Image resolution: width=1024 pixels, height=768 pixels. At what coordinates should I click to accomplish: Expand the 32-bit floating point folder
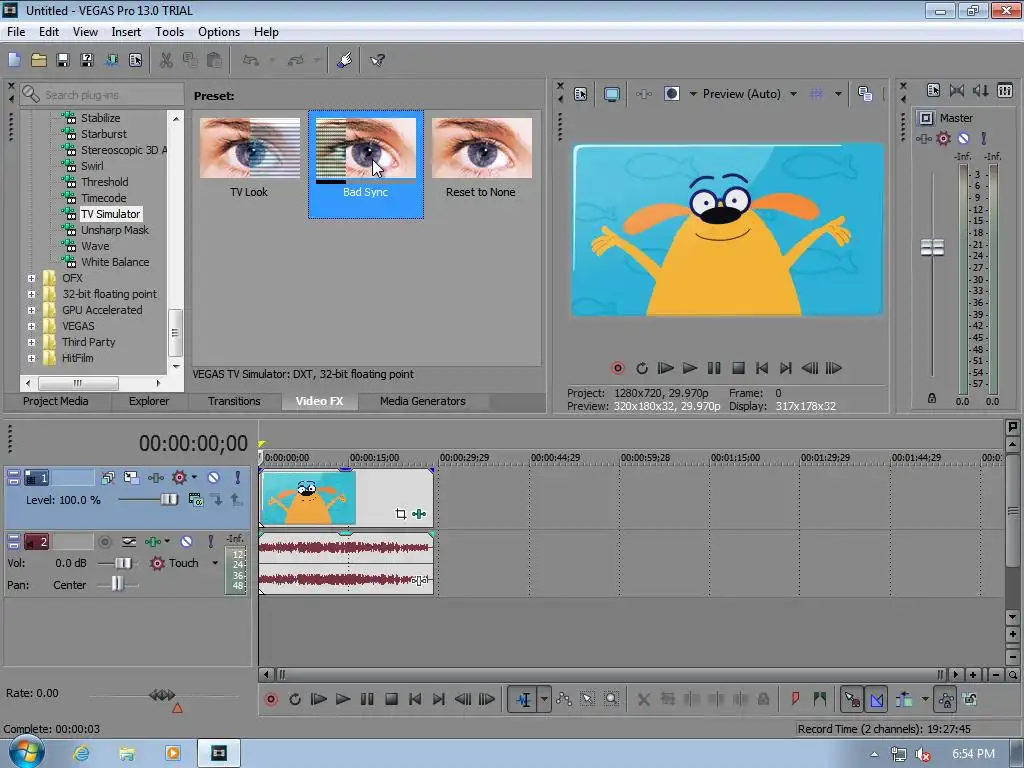tap(31, 294)
